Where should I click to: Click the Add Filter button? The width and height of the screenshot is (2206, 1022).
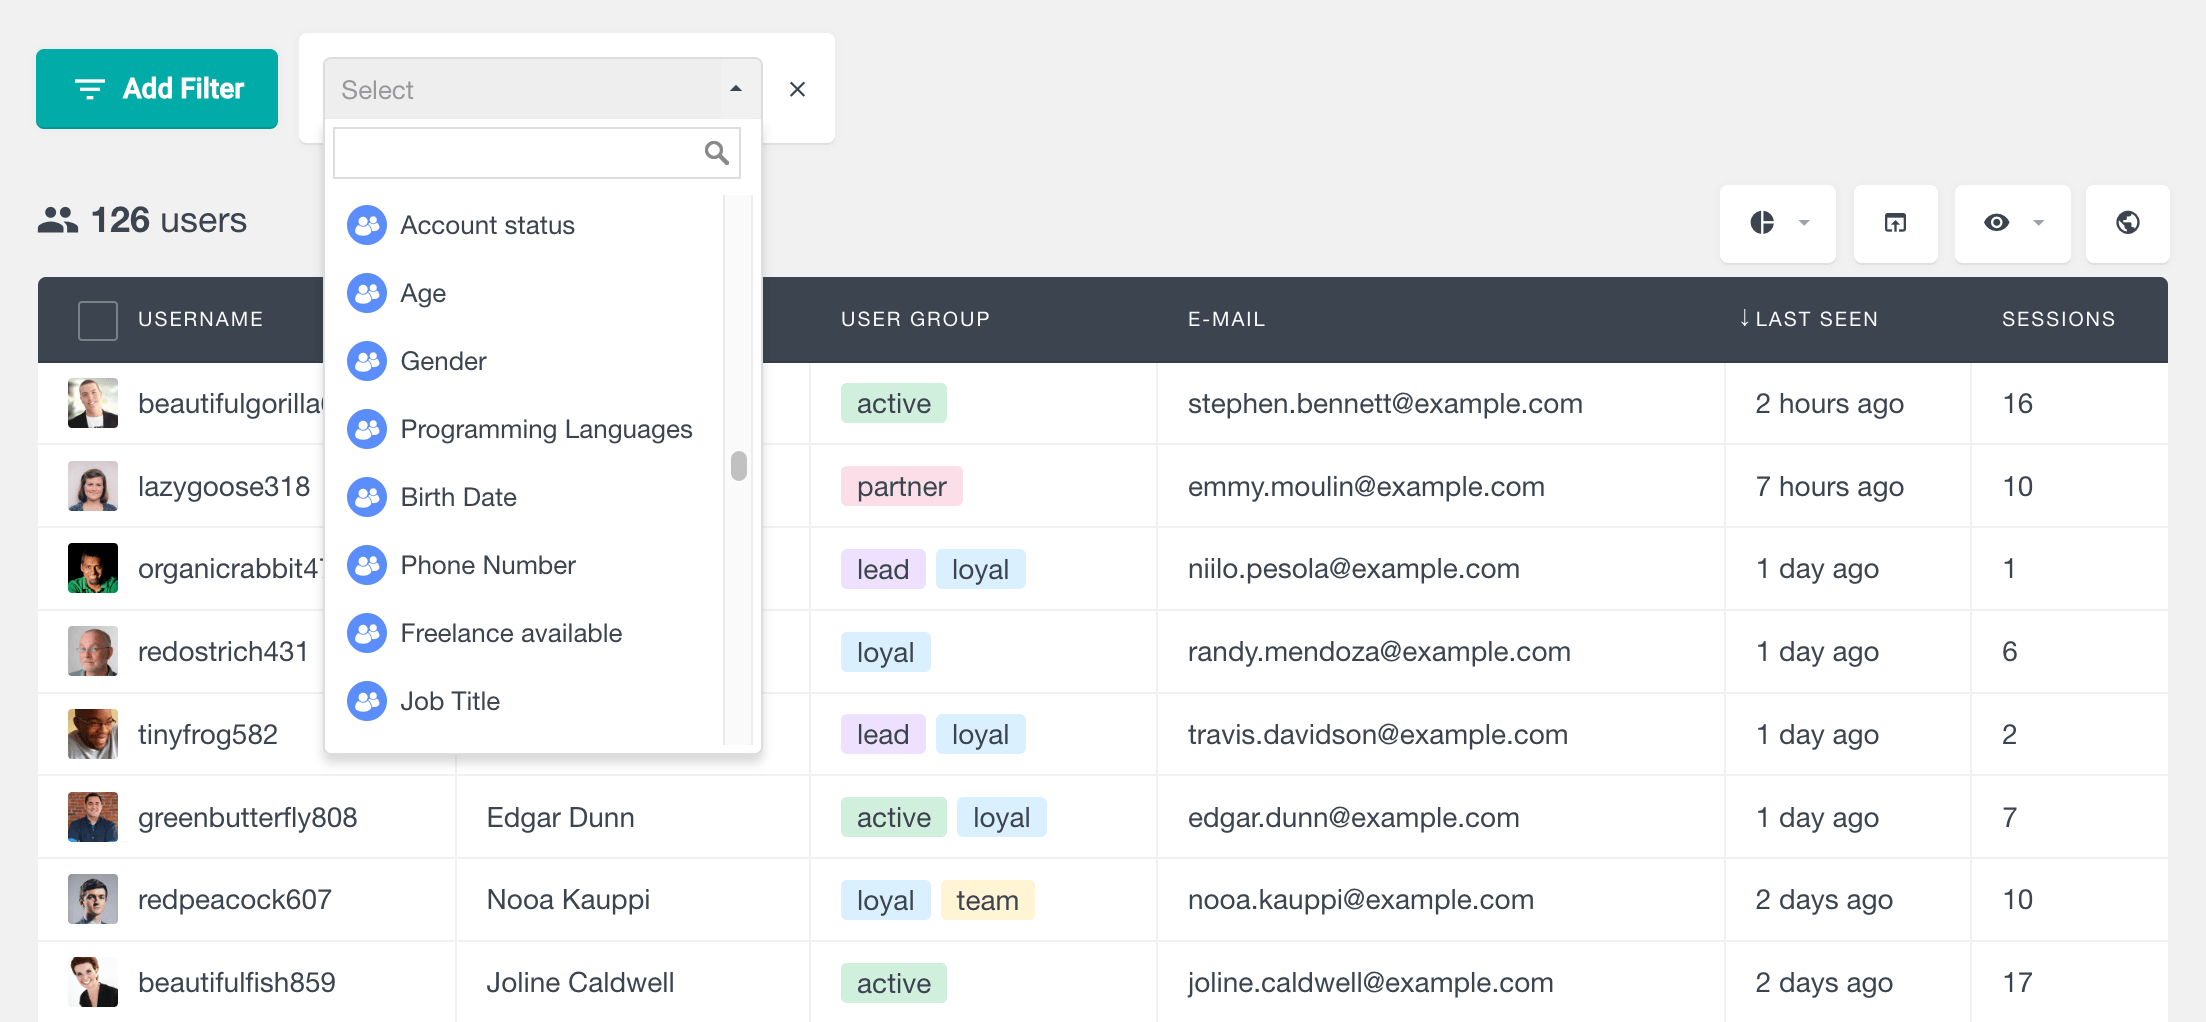click(157, 89)
